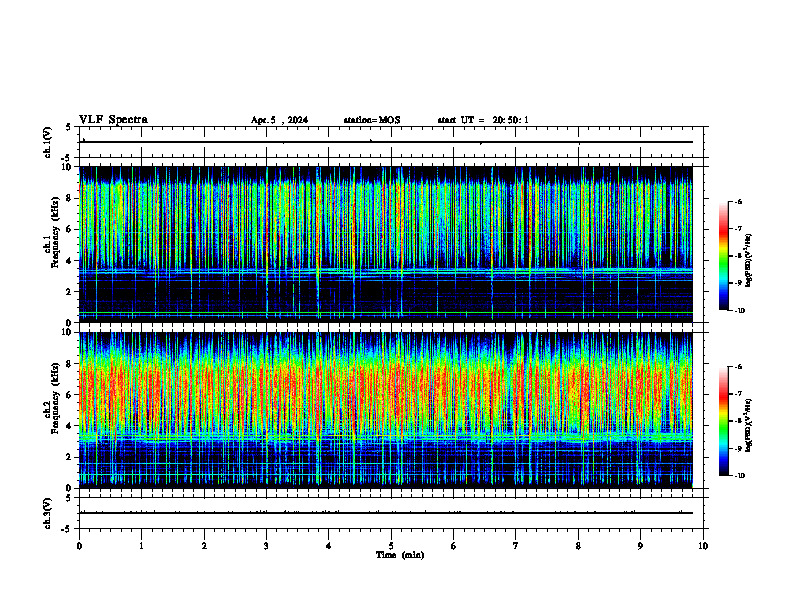Click the "10" frequency tick on the ch.2 panel
The height and width of the screenshot is (612, 792).
(67, 332)
